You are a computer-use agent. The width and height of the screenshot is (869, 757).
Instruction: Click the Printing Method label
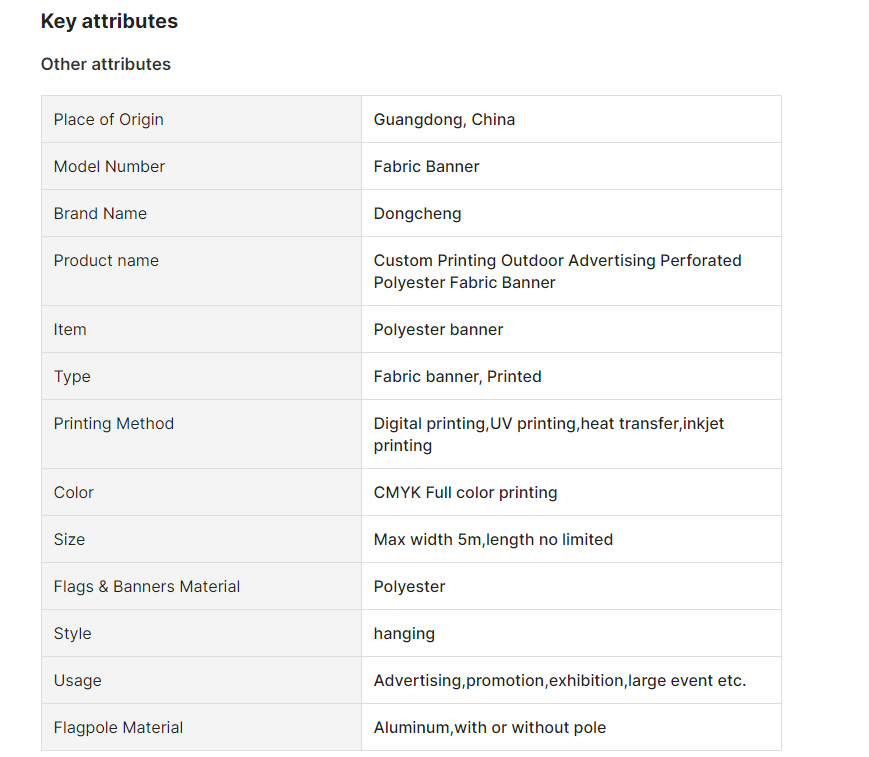coord(114,424)
